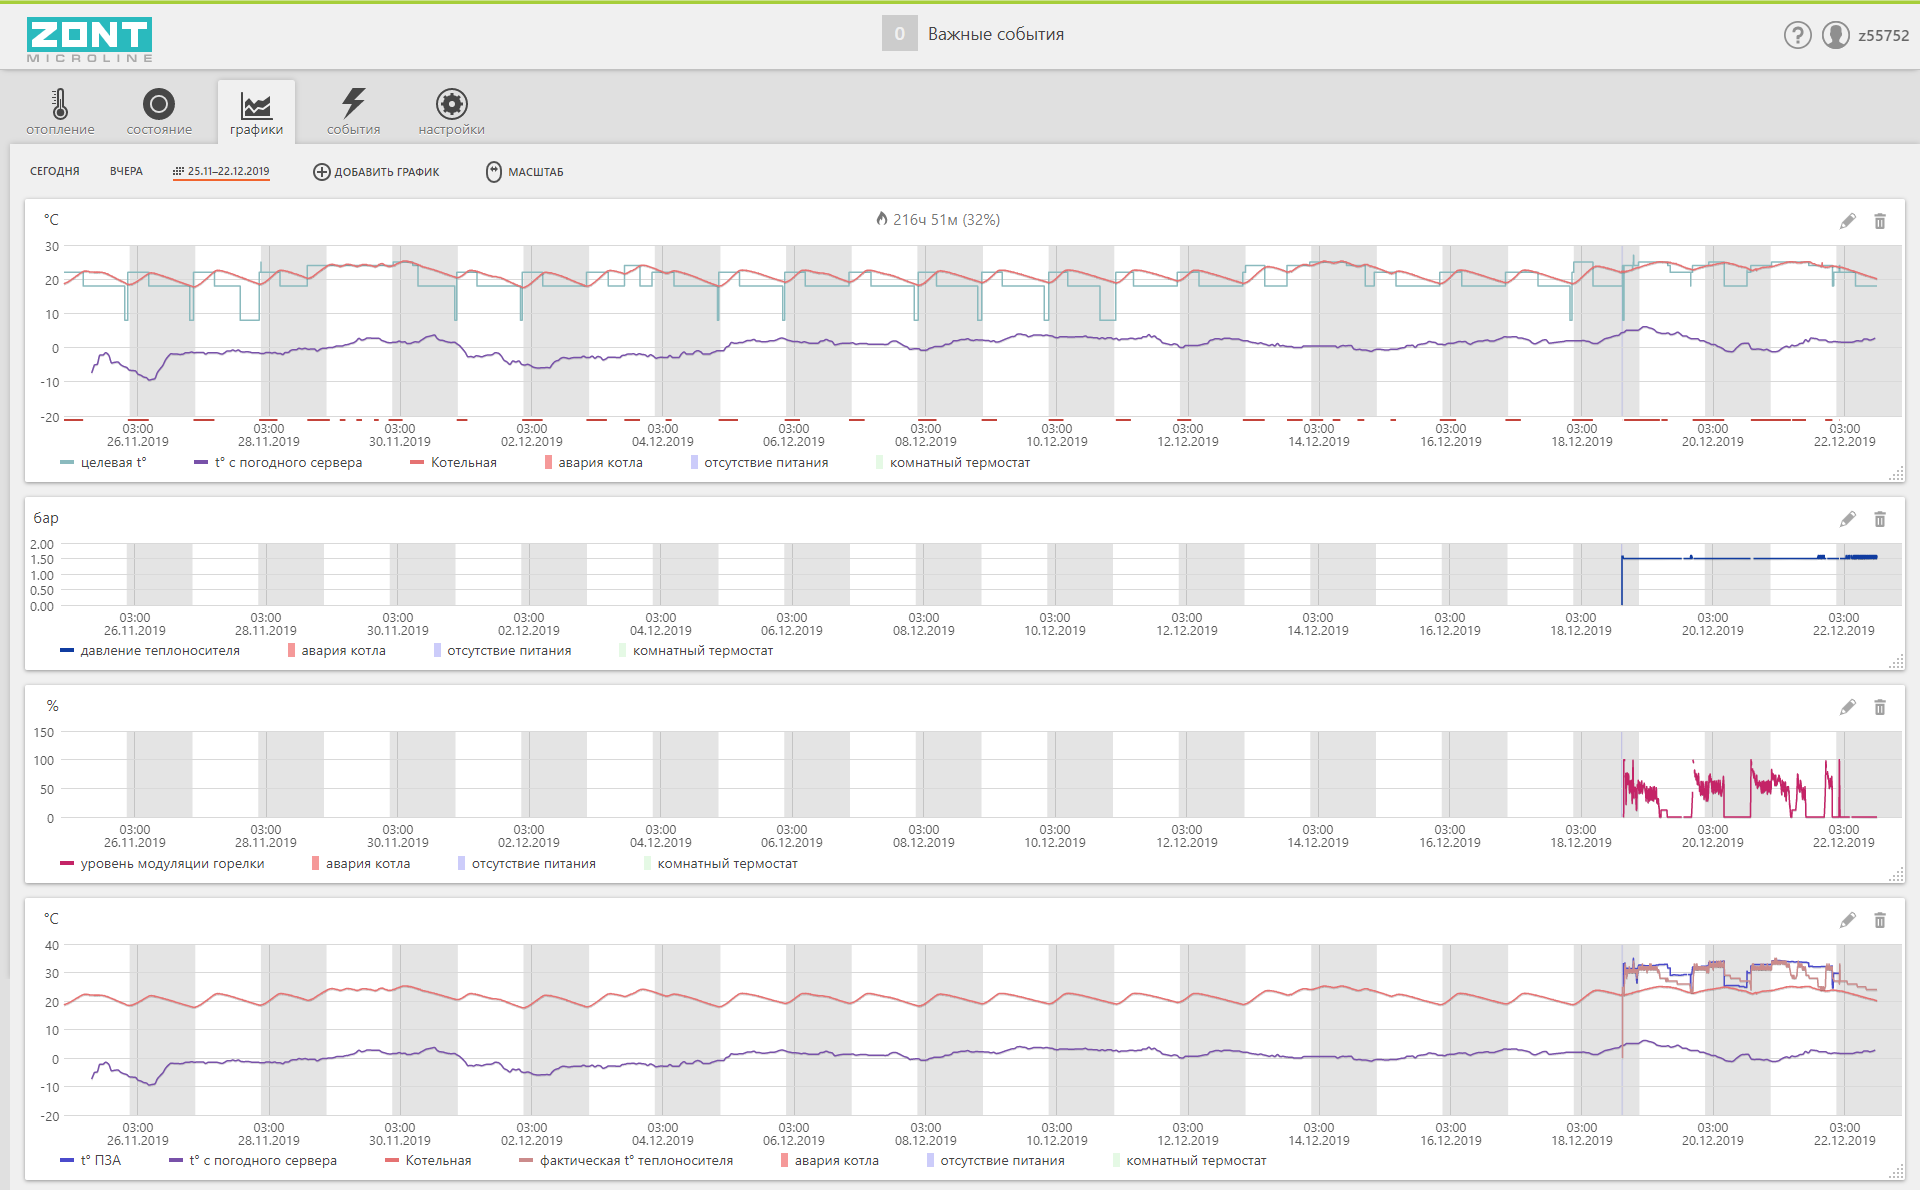Toggle авария котла in pressure chart legend
The image size is (1920, 1190).
(x=336, y=651)
